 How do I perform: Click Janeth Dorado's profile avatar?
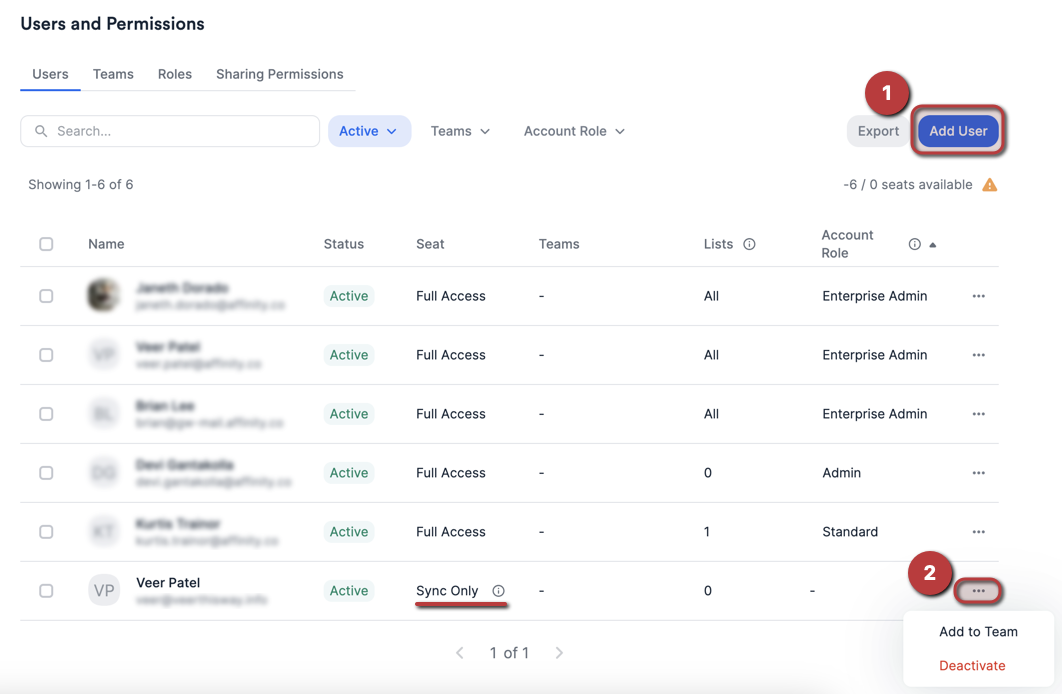coord(103,295)
